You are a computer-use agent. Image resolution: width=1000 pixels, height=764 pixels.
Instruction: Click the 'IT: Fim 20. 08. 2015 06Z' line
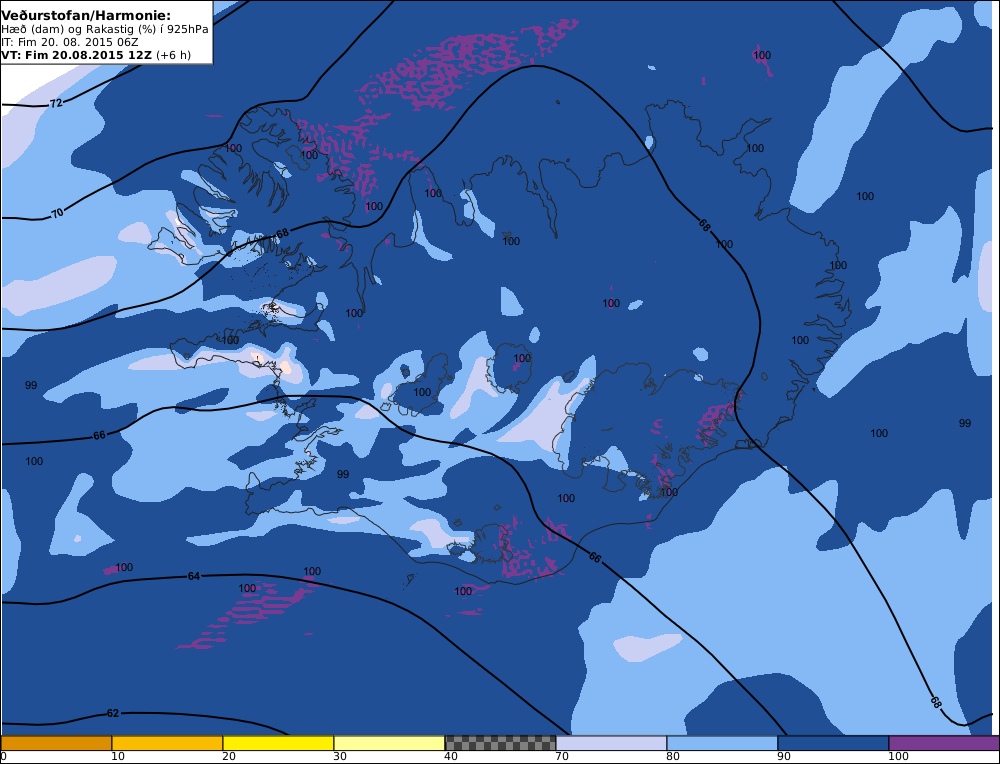(x=70, y=42)
